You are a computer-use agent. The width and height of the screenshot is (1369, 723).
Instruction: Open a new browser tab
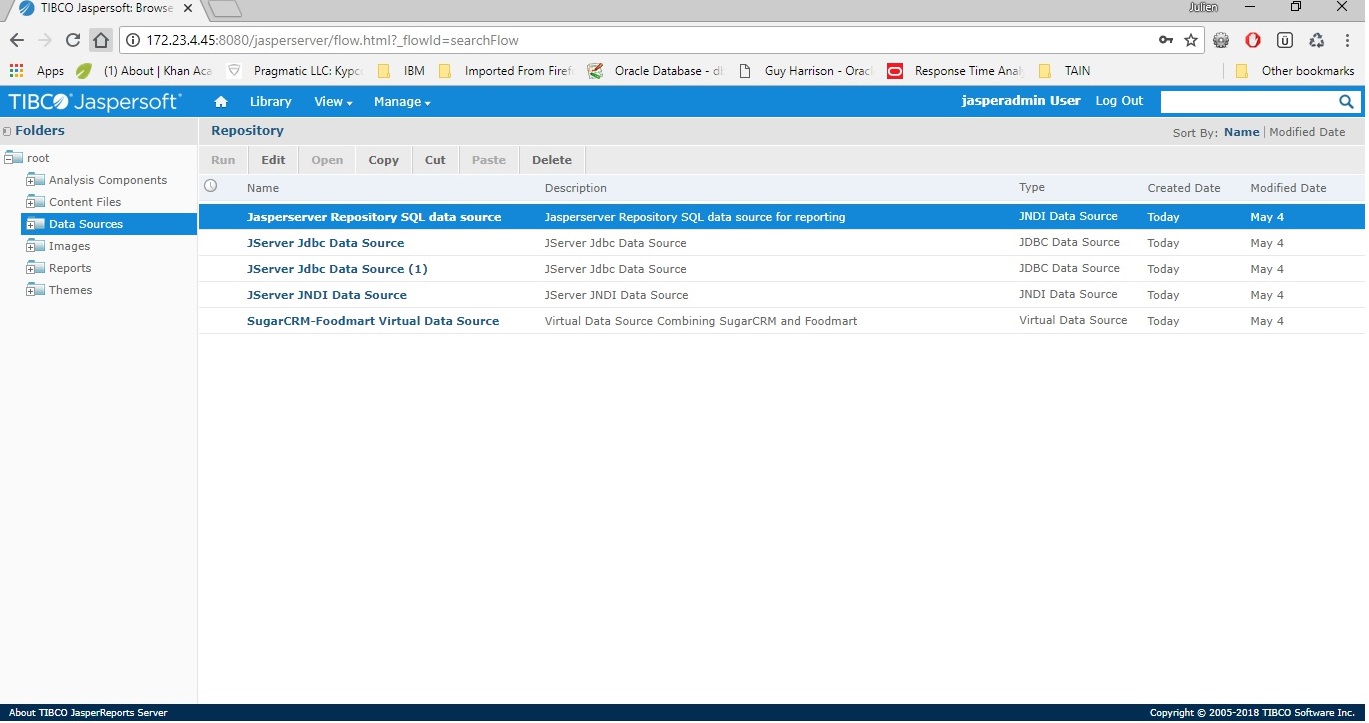click(x=225, y=9)
